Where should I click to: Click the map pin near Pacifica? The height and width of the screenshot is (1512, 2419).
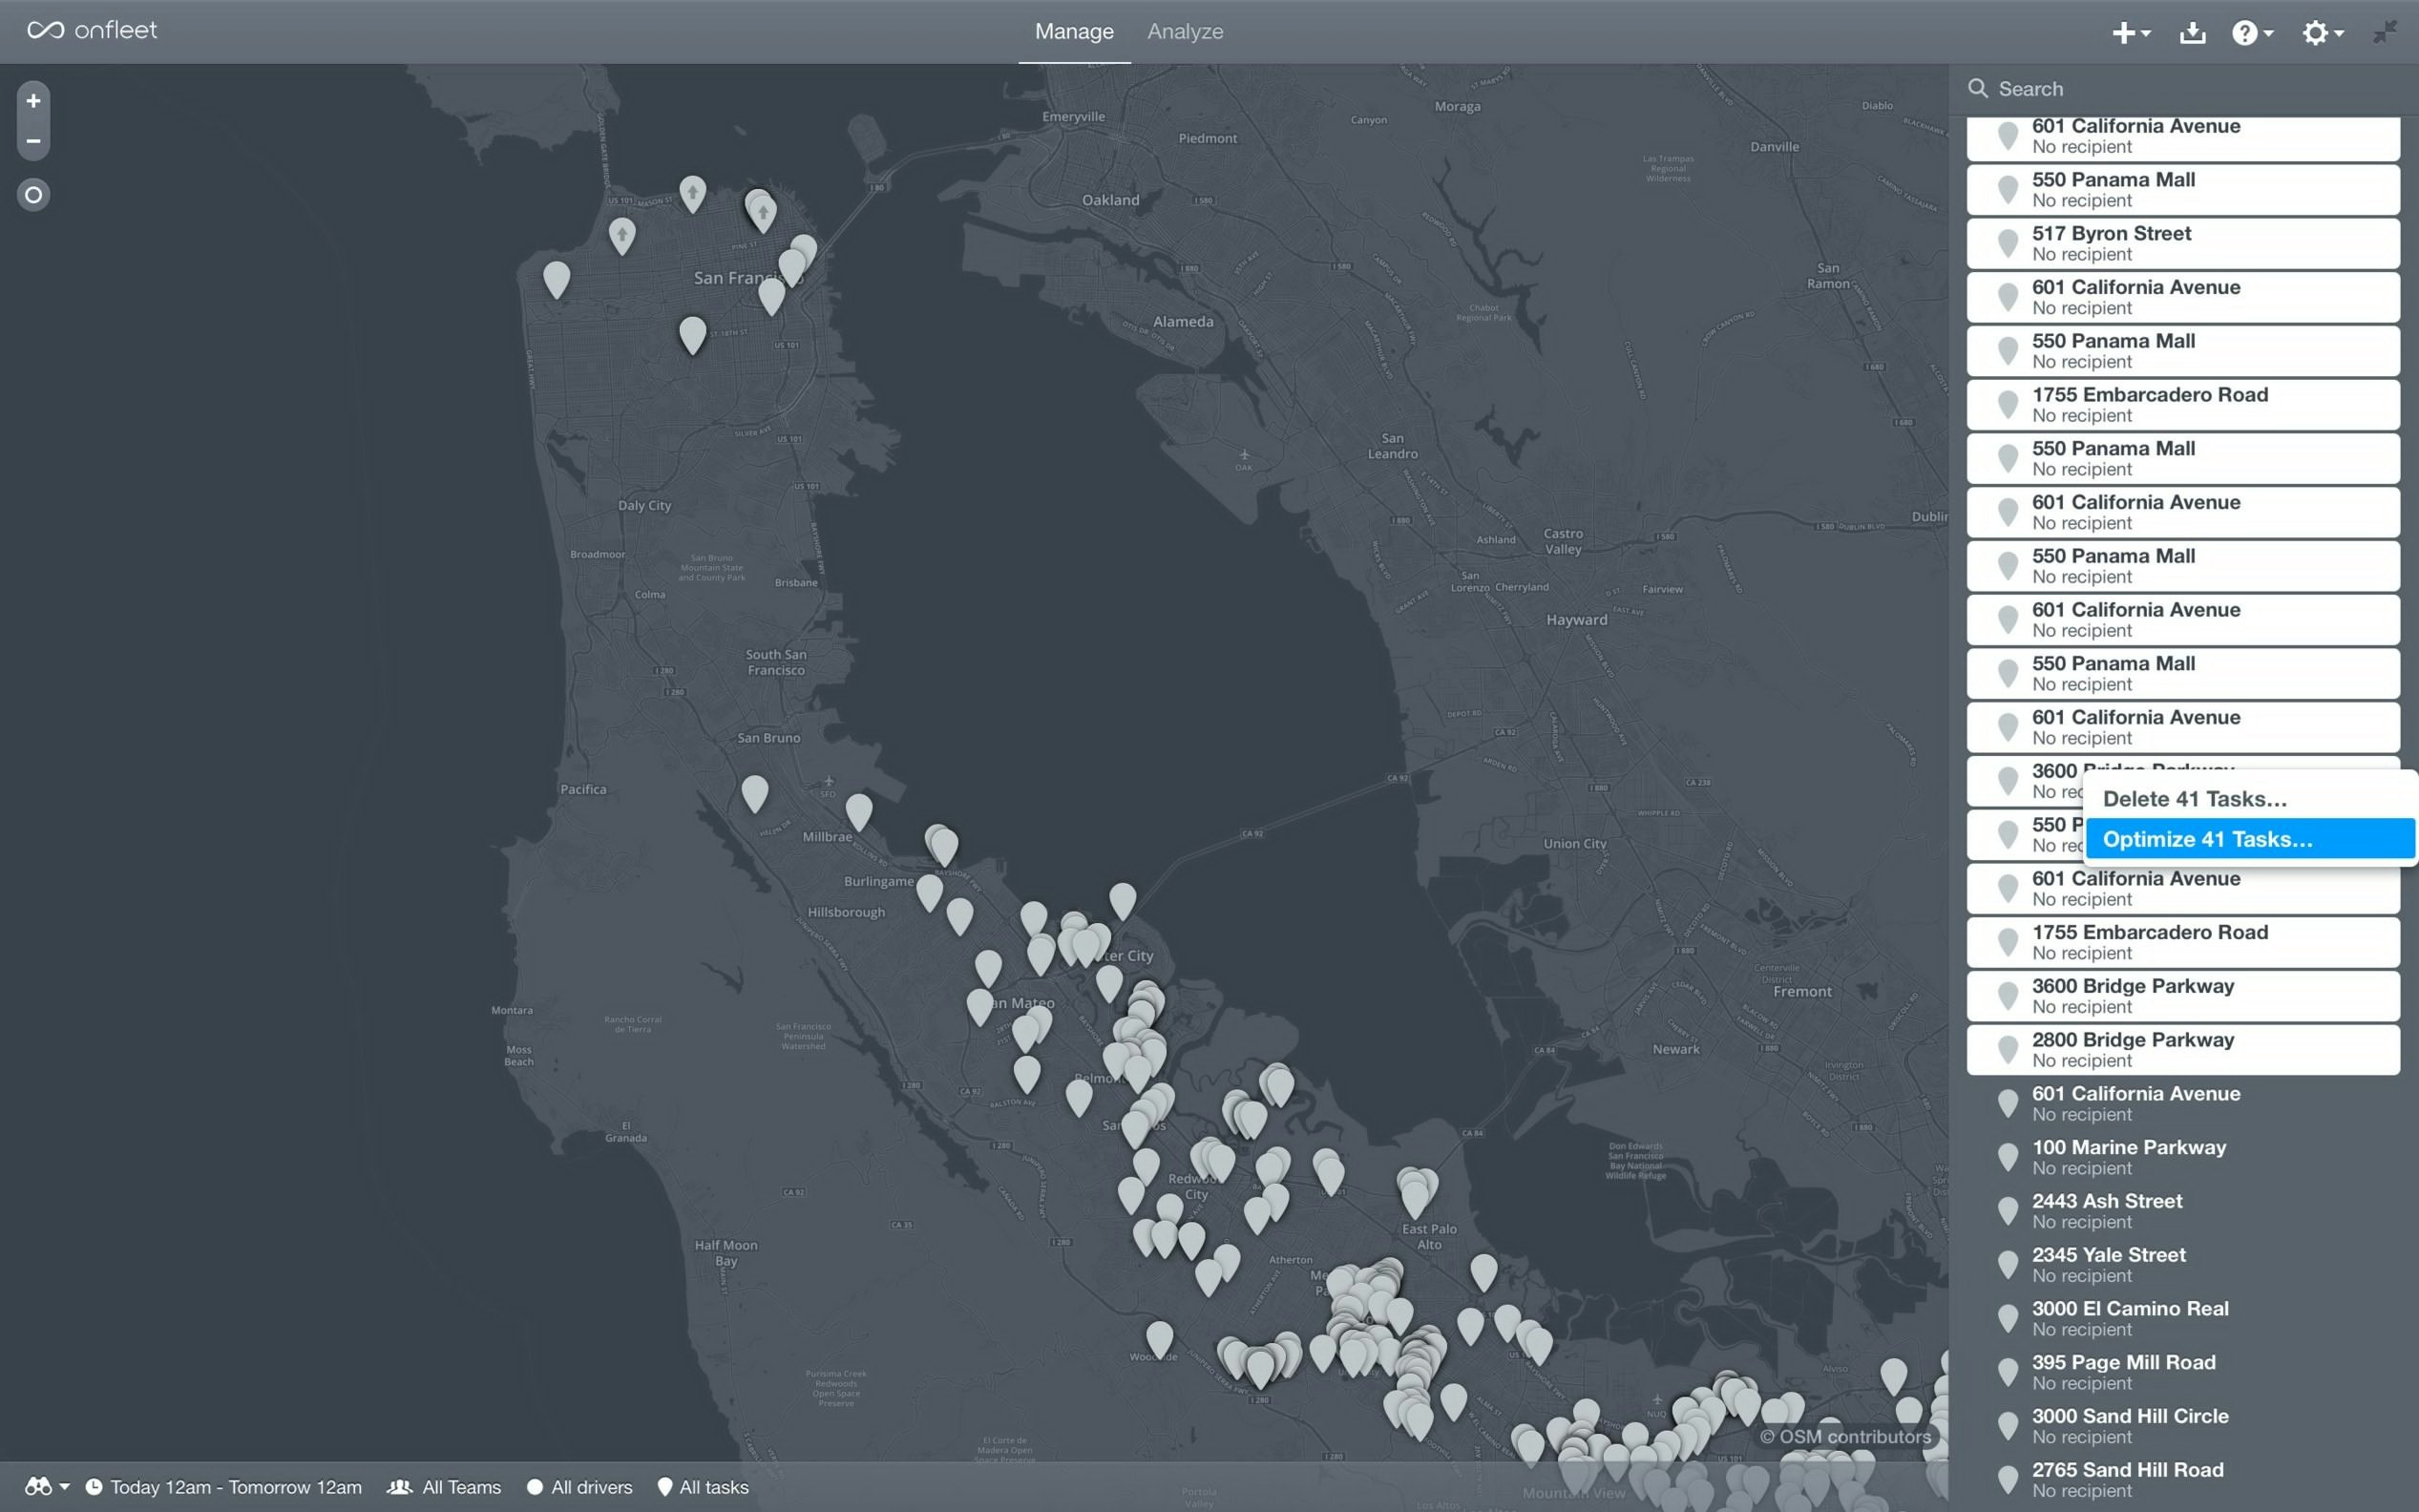click(x=755, y=793)
